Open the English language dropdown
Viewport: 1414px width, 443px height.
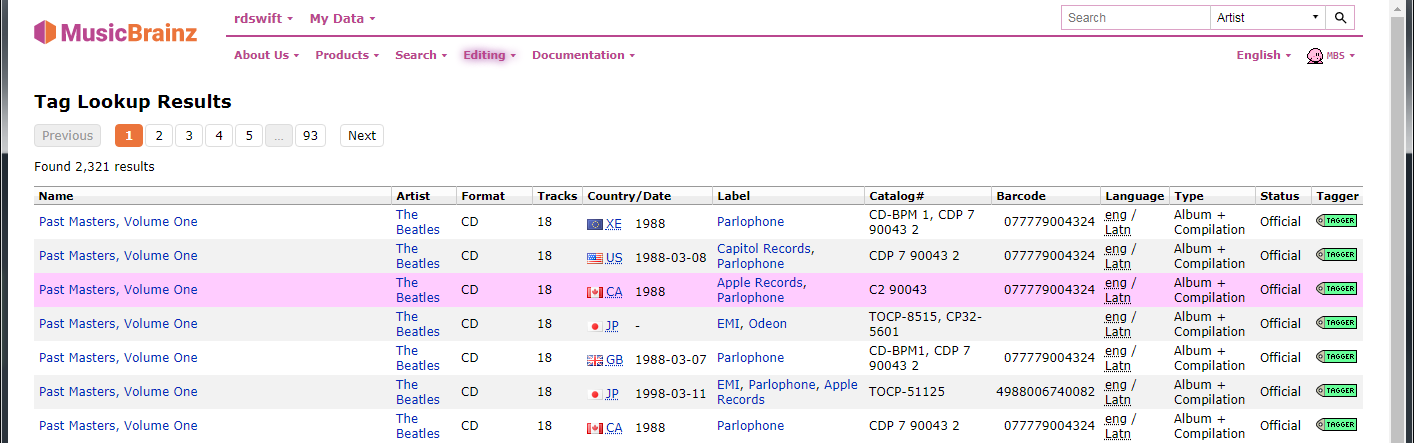coord(1263,55)
